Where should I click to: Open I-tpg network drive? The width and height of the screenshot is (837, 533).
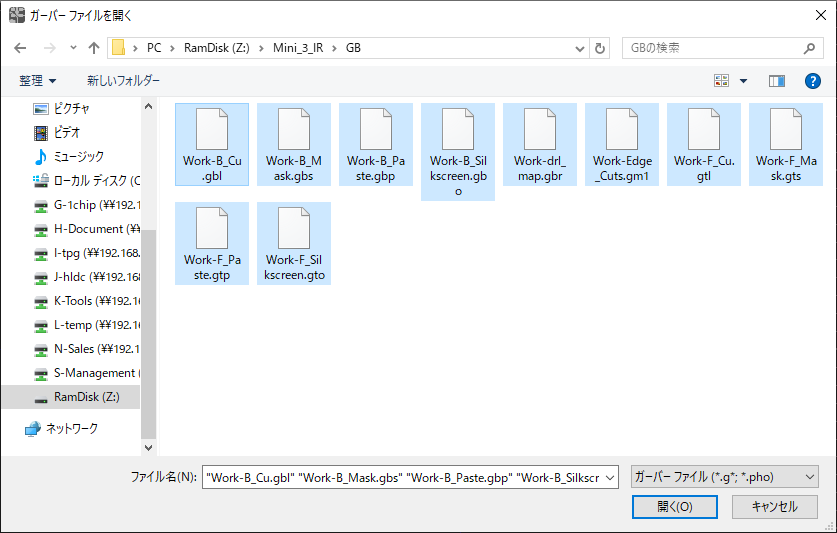coord(86,253)
